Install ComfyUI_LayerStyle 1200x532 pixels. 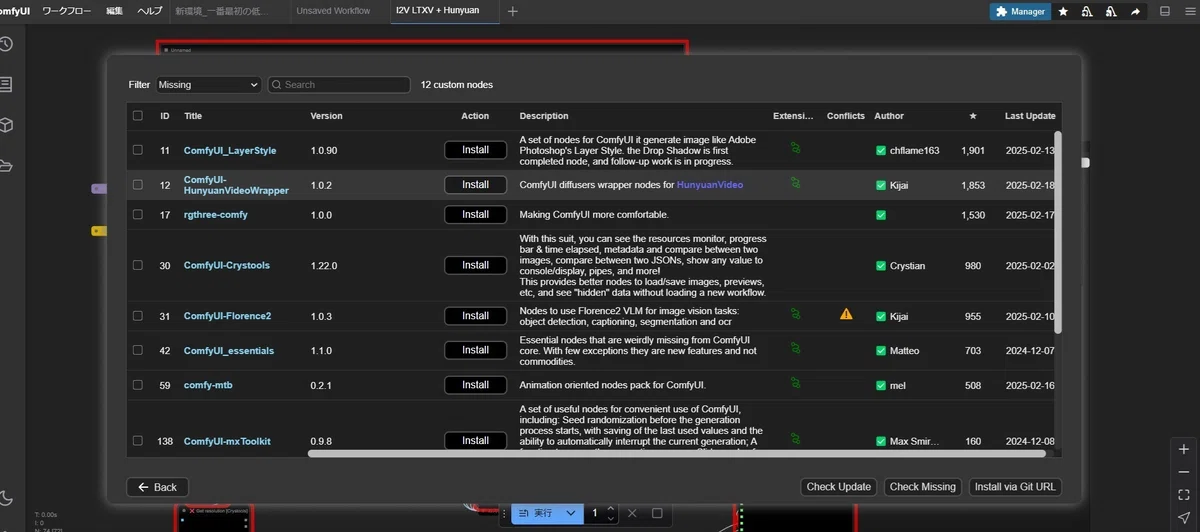coord(475,150)
